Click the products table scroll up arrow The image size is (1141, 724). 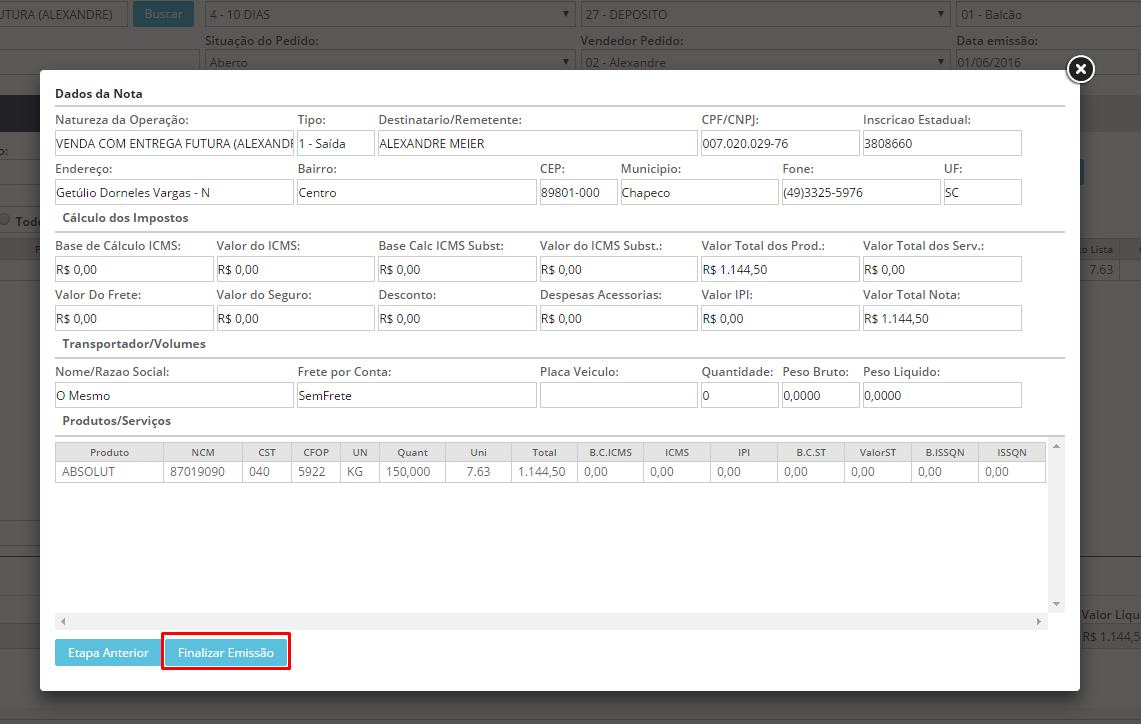pos(1056,446)
